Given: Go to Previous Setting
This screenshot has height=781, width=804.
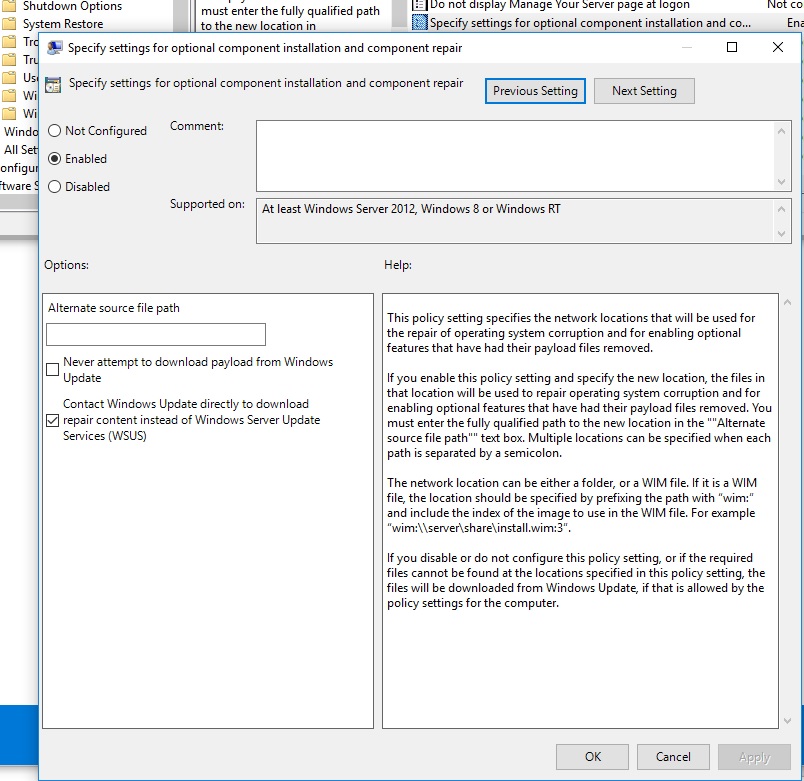Looking at the screenshot, I should point(535,91).
